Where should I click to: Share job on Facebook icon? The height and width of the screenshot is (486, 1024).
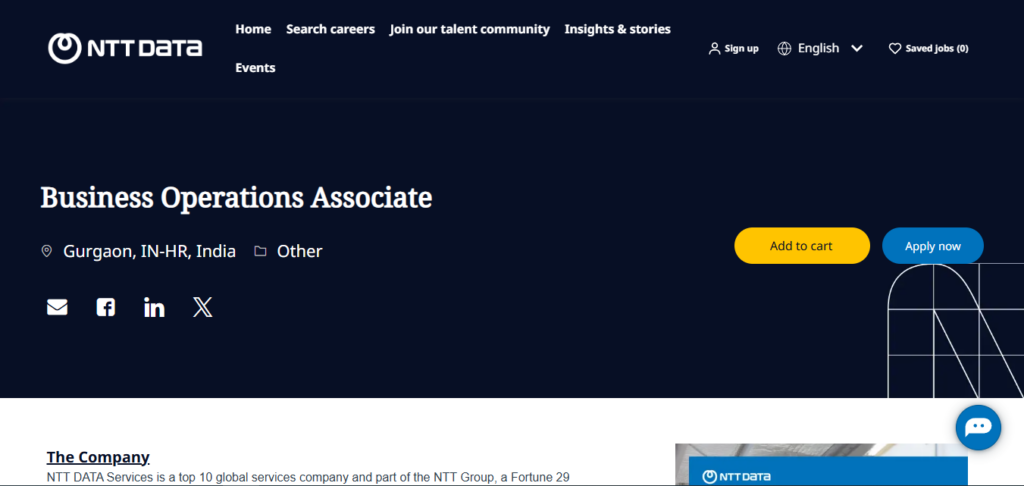coord(106,307)
